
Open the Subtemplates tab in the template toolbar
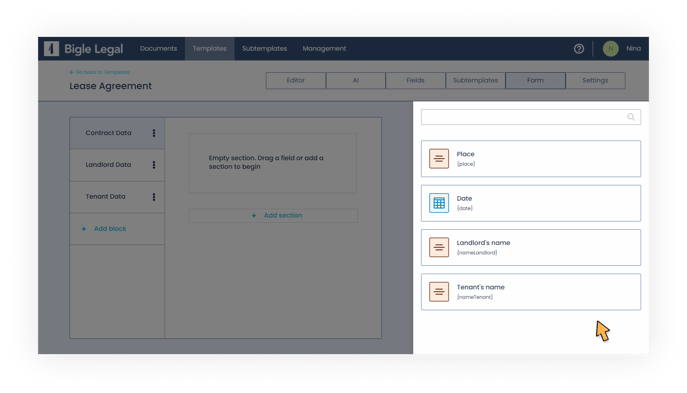pos(475,81)
